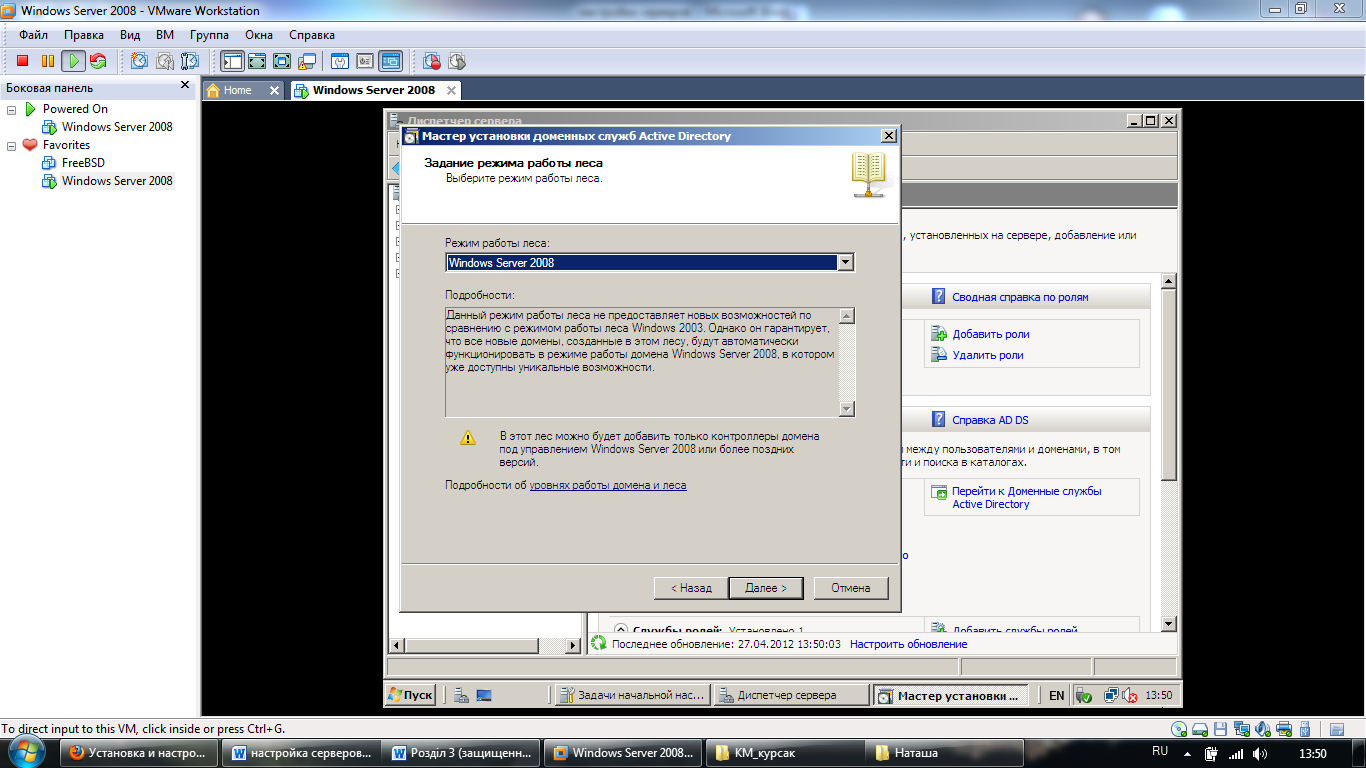Click the message log icon in the VMware status bar
The image size is (1366, 768).
tap(1336, 729)
